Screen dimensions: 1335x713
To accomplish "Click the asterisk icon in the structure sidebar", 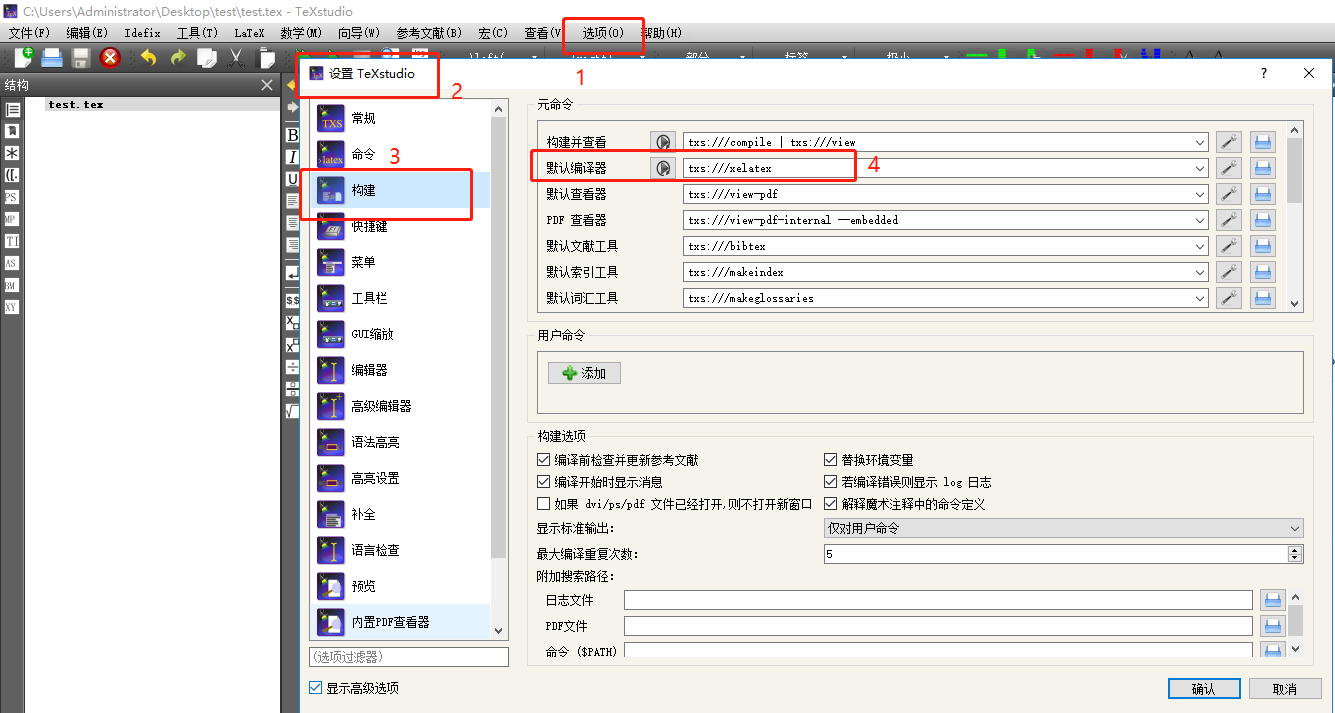I will coord(12,153).
